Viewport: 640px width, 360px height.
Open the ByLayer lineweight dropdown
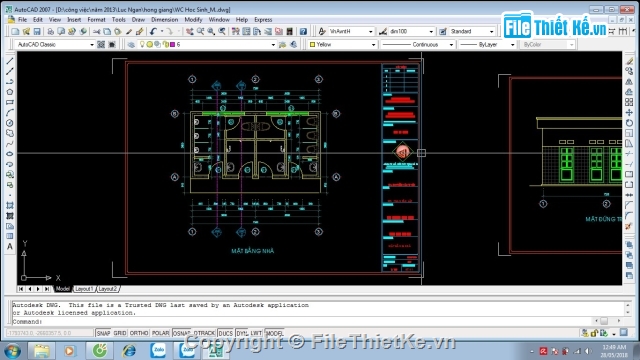[x=513, y=44]
